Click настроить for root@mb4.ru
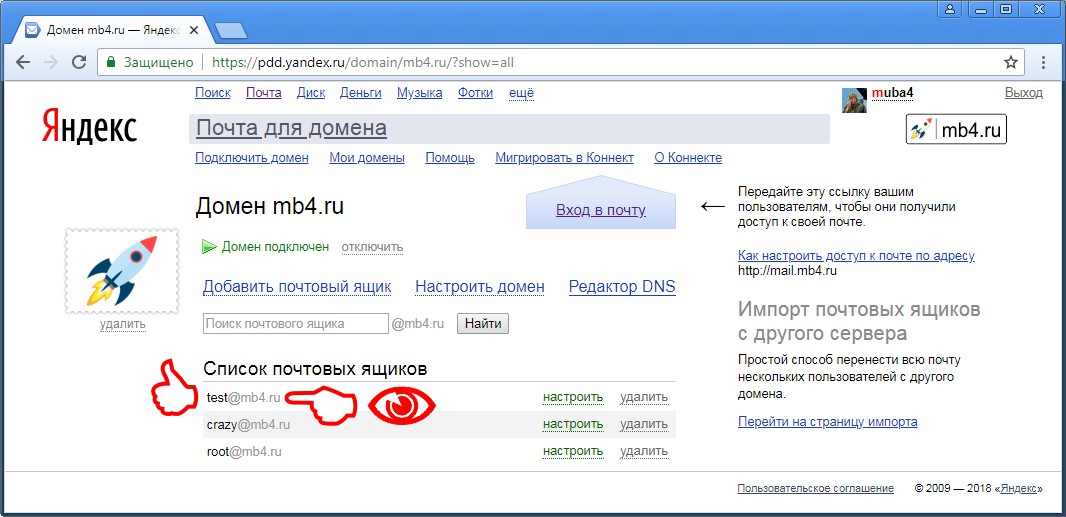This screenshot has width=1066, height=517. pos(572,451)
